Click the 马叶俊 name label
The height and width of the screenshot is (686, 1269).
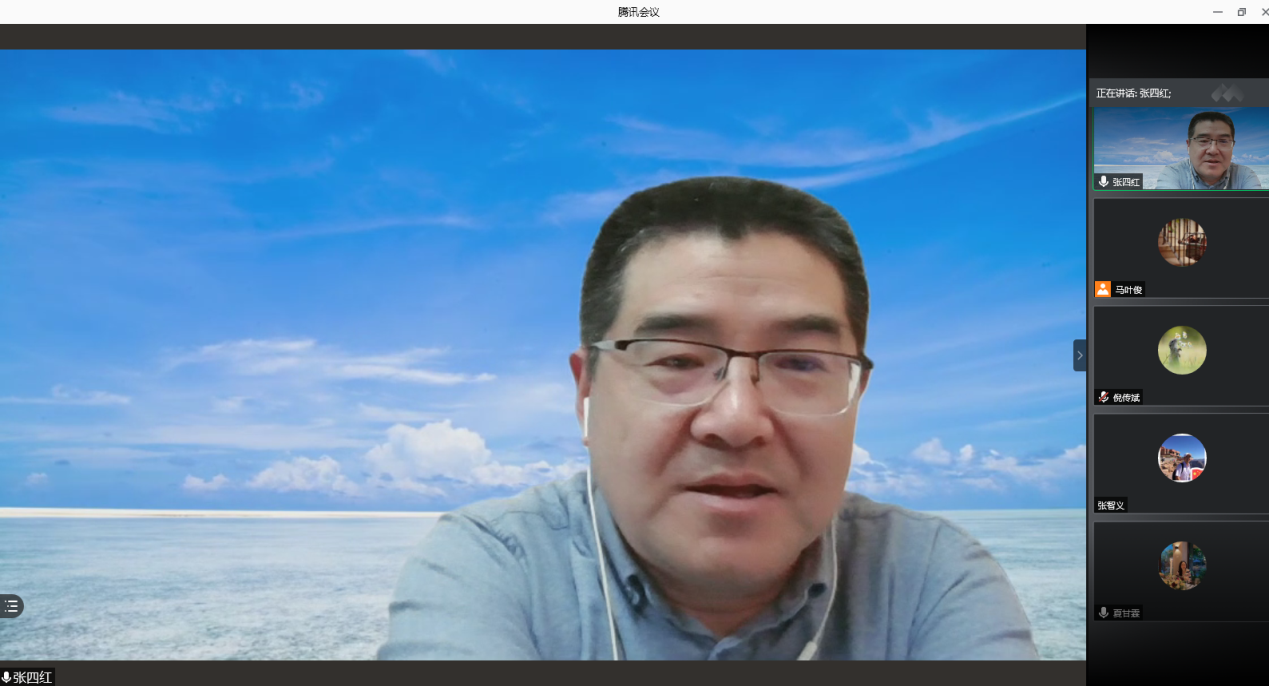point(1128,290)
